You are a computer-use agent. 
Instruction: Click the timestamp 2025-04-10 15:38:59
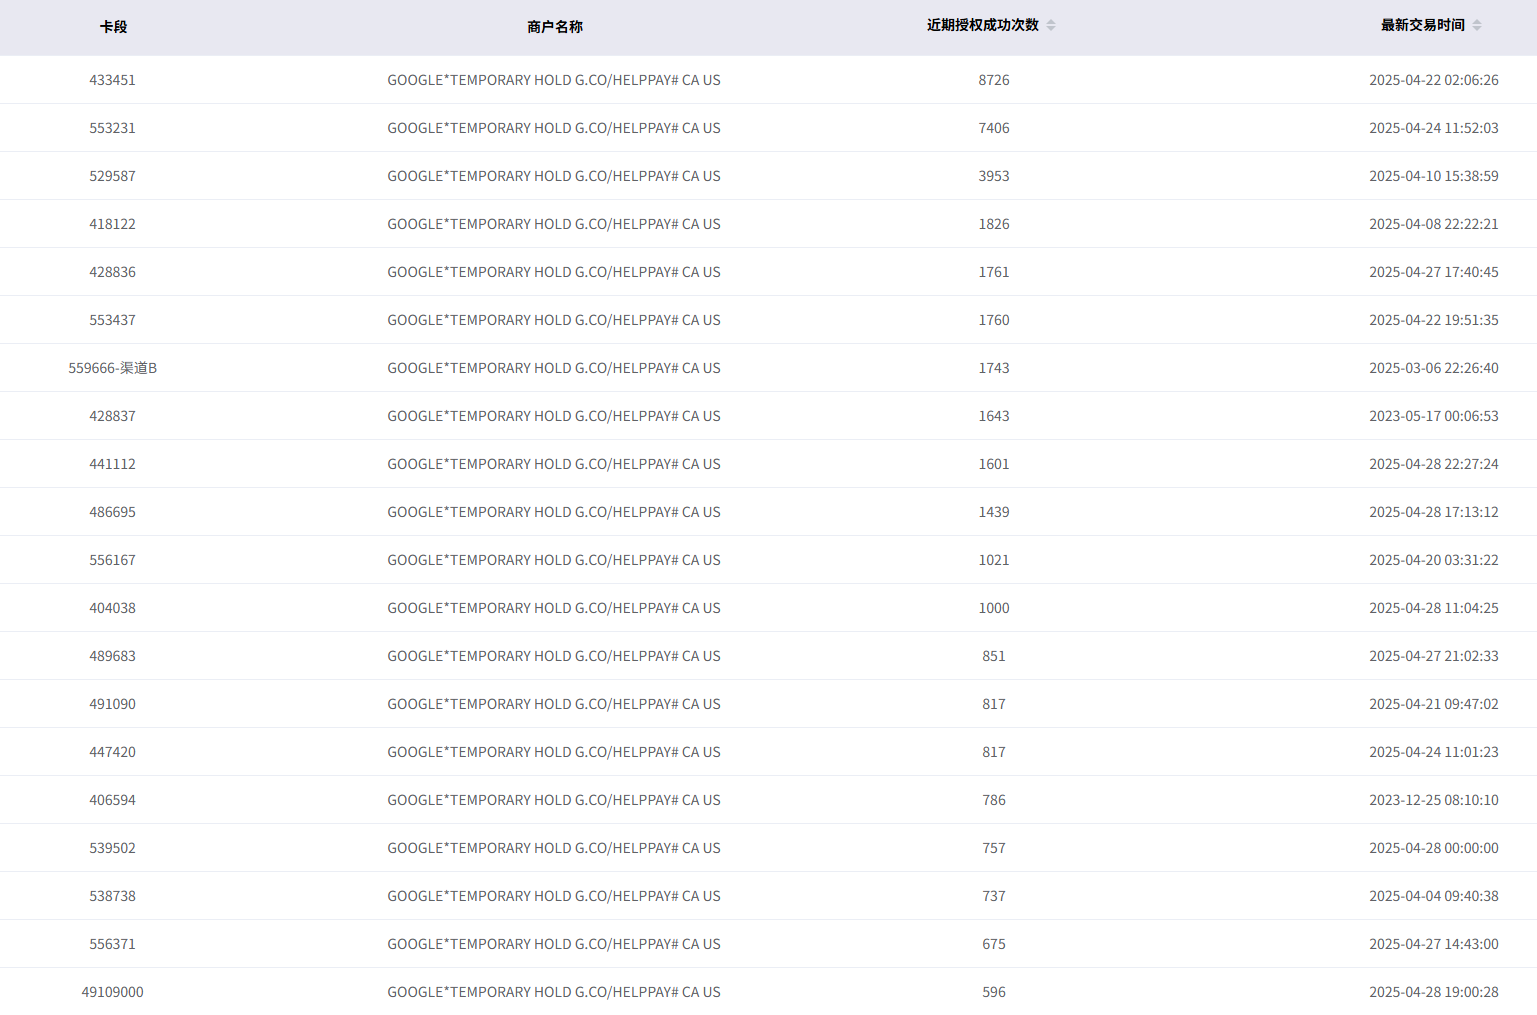1434,176
